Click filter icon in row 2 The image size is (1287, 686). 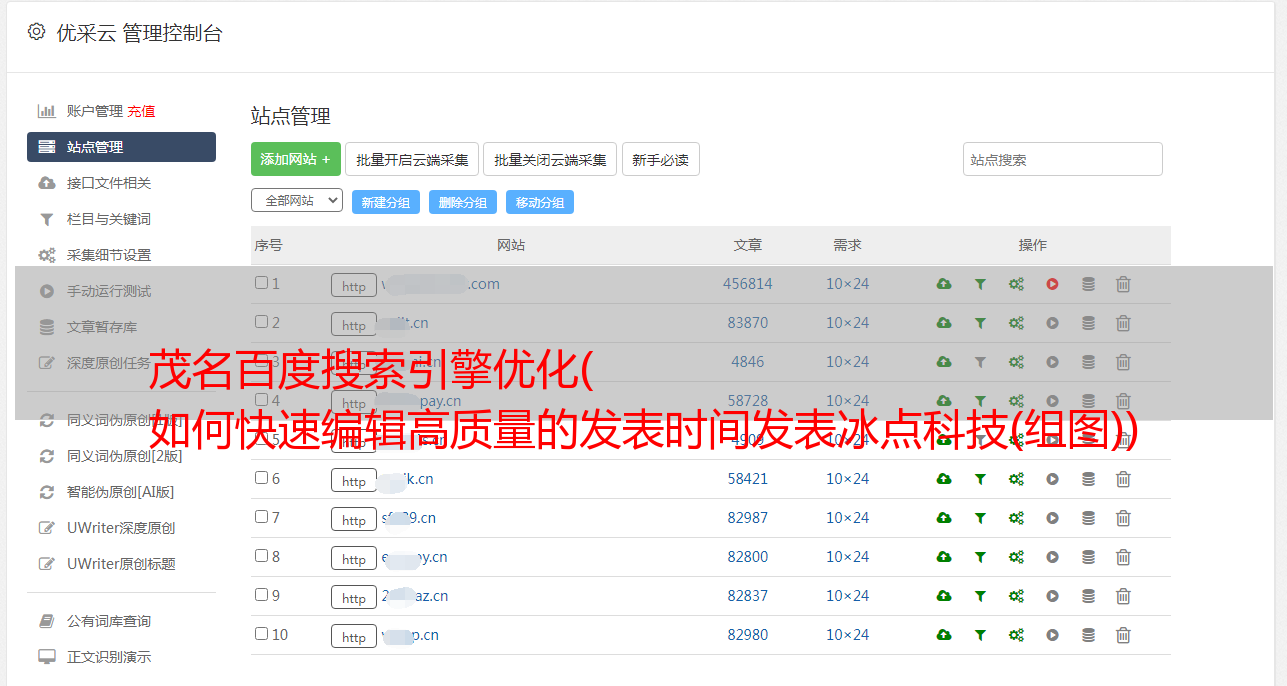pyautogui.click(x=980, y=323)
